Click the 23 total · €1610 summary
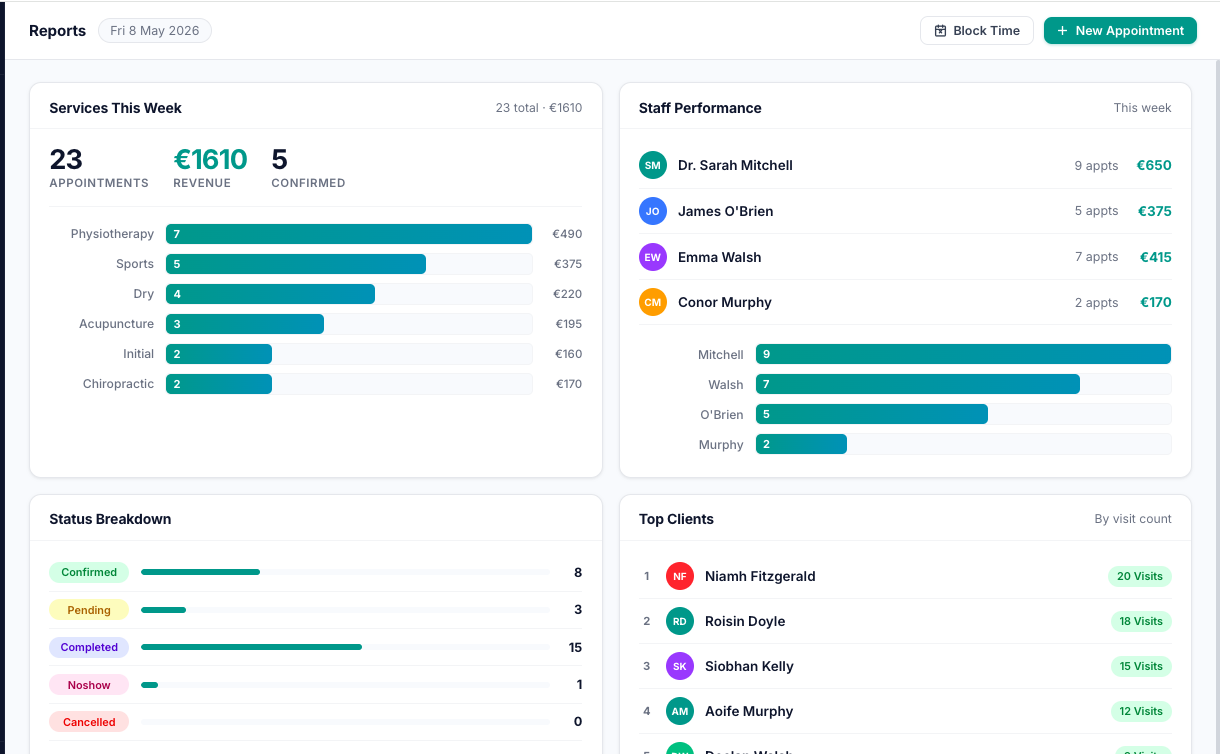Viewport: 1220px width, 754px height. click(538, 108)
